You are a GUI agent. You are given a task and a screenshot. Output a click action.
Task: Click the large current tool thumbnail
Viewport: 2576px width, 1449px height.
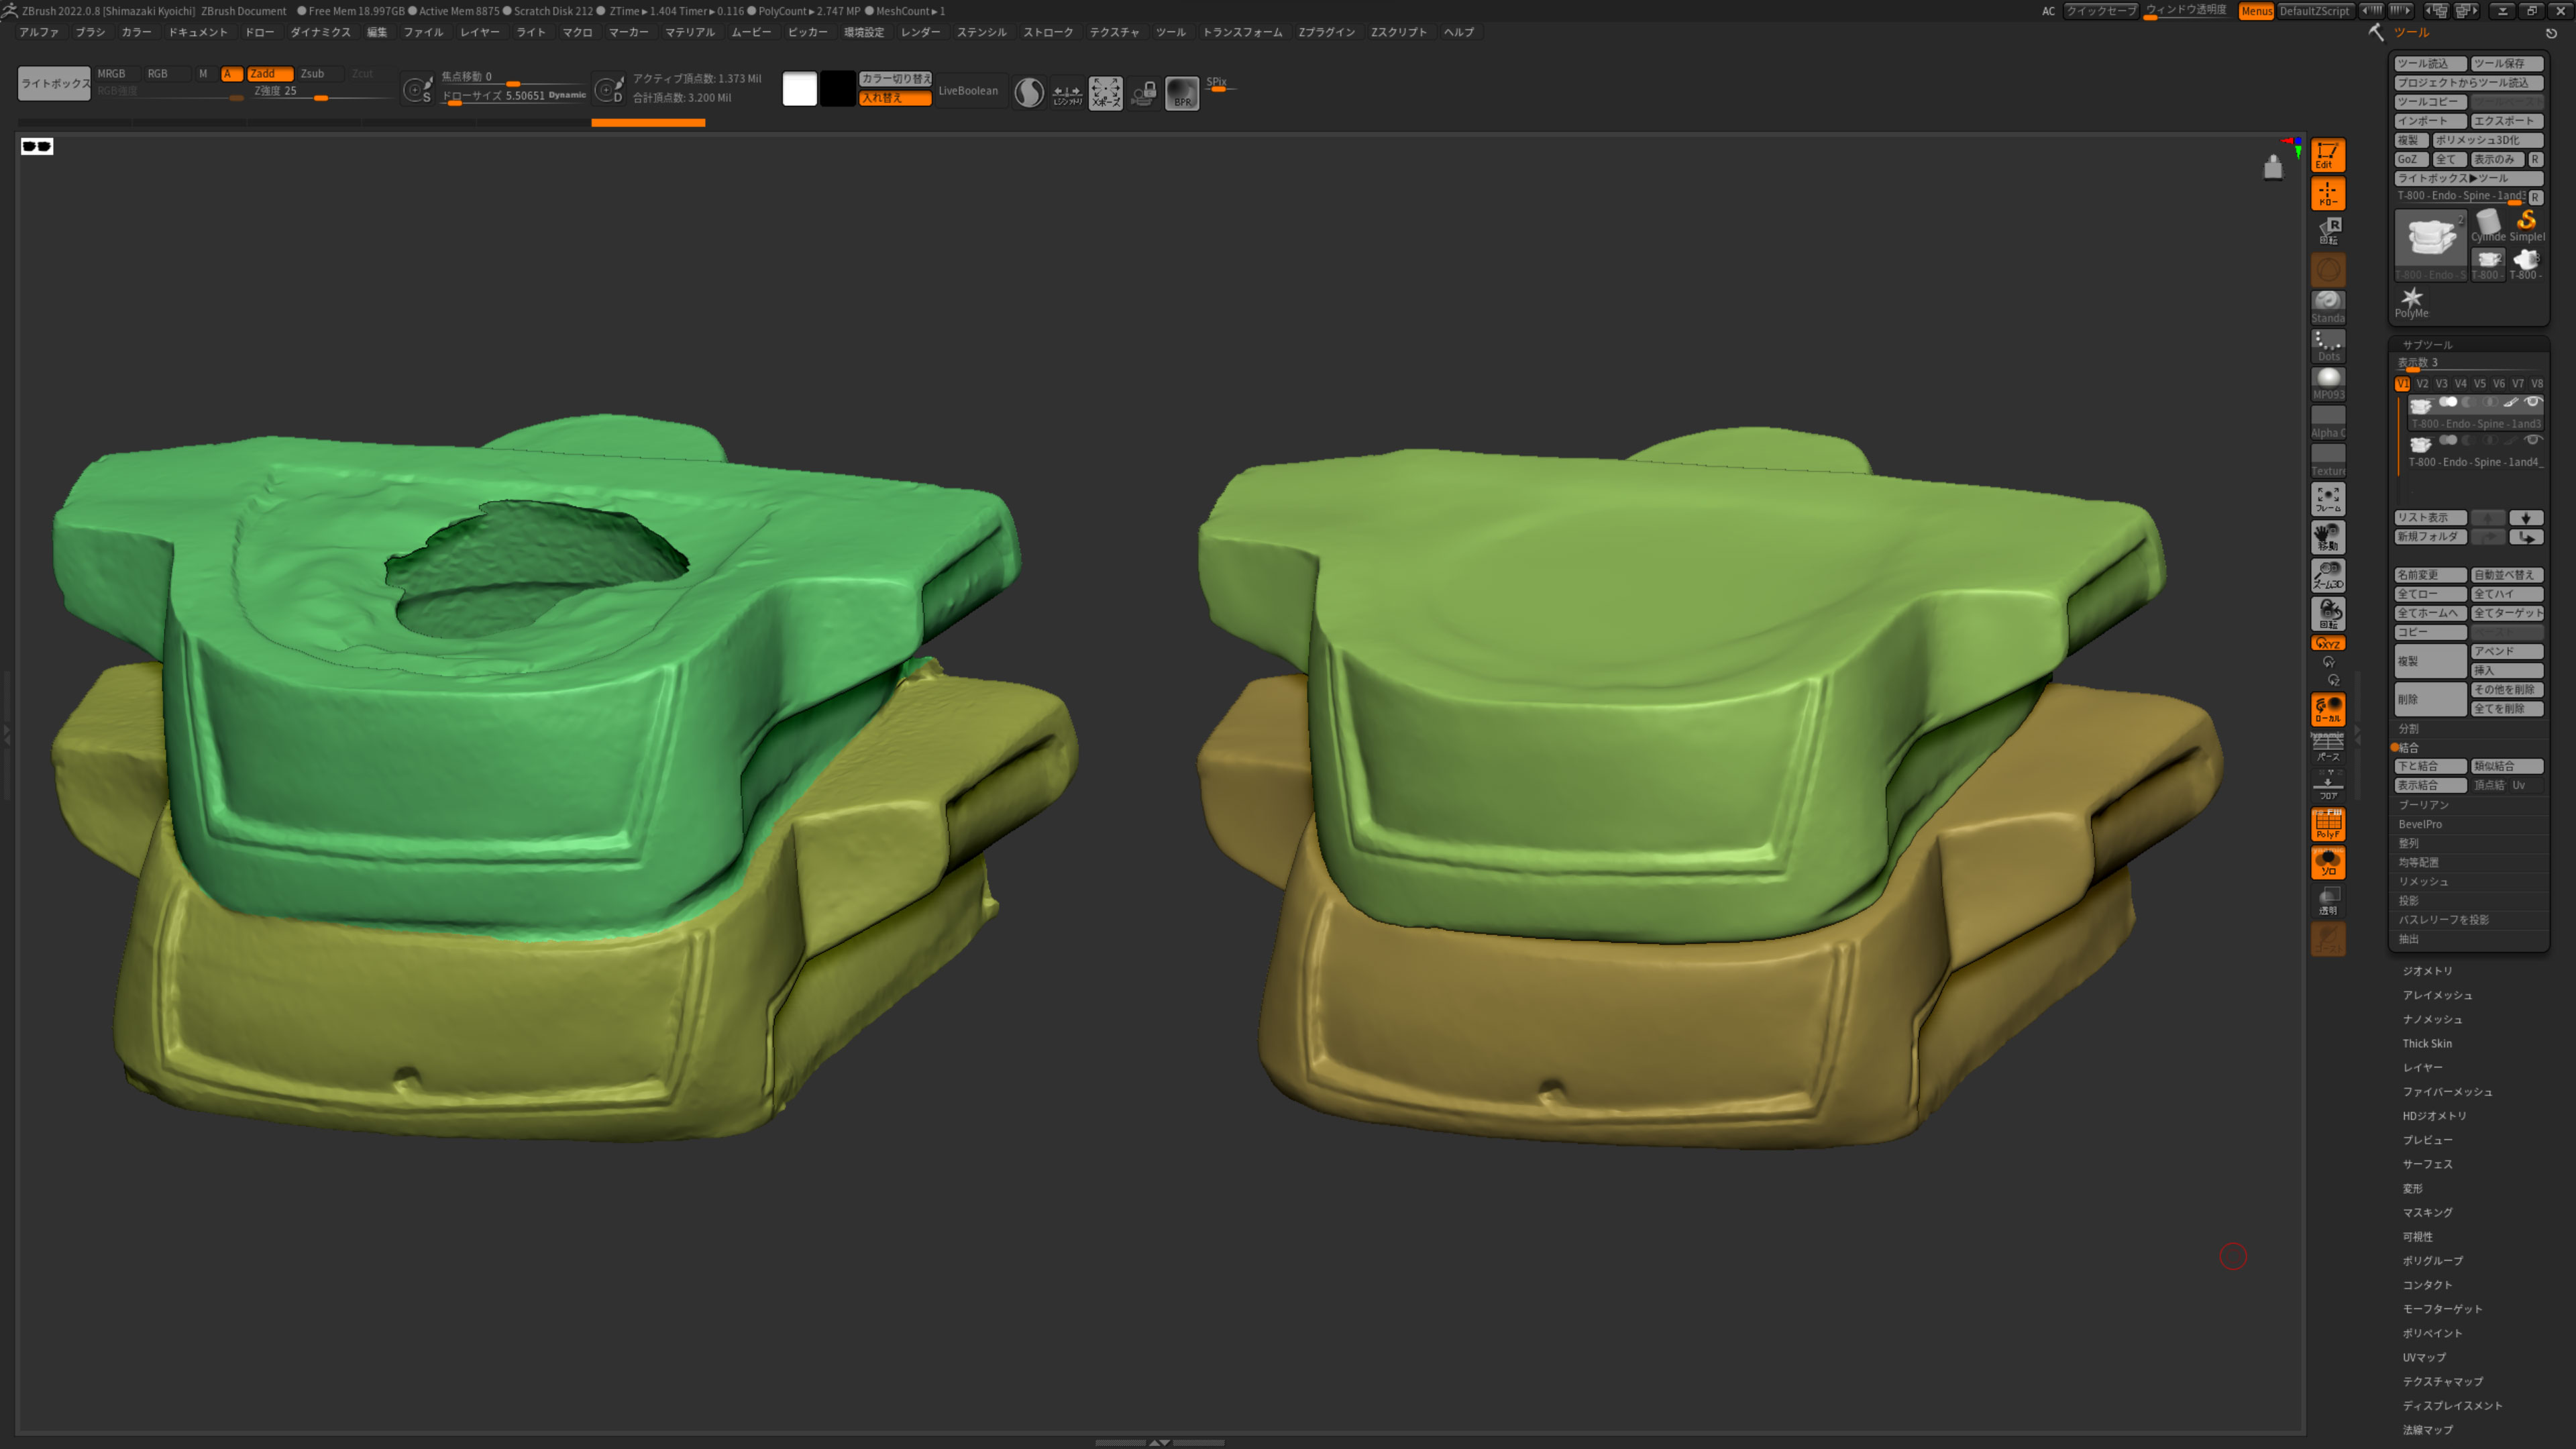tap(2430, 245)
